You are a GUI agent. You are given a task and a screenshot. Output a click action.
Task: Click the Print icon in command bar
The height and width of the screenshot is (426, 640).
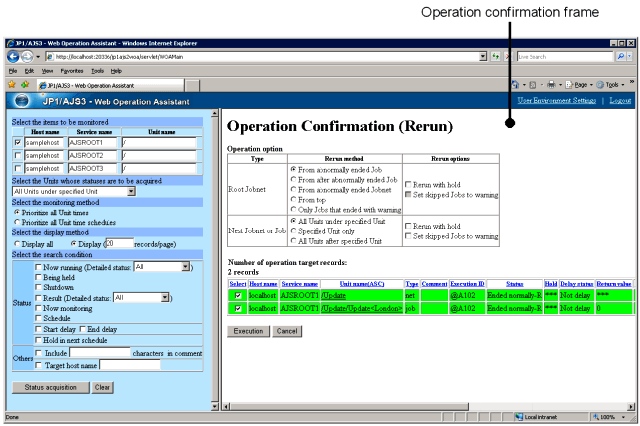tap(553, 85)
